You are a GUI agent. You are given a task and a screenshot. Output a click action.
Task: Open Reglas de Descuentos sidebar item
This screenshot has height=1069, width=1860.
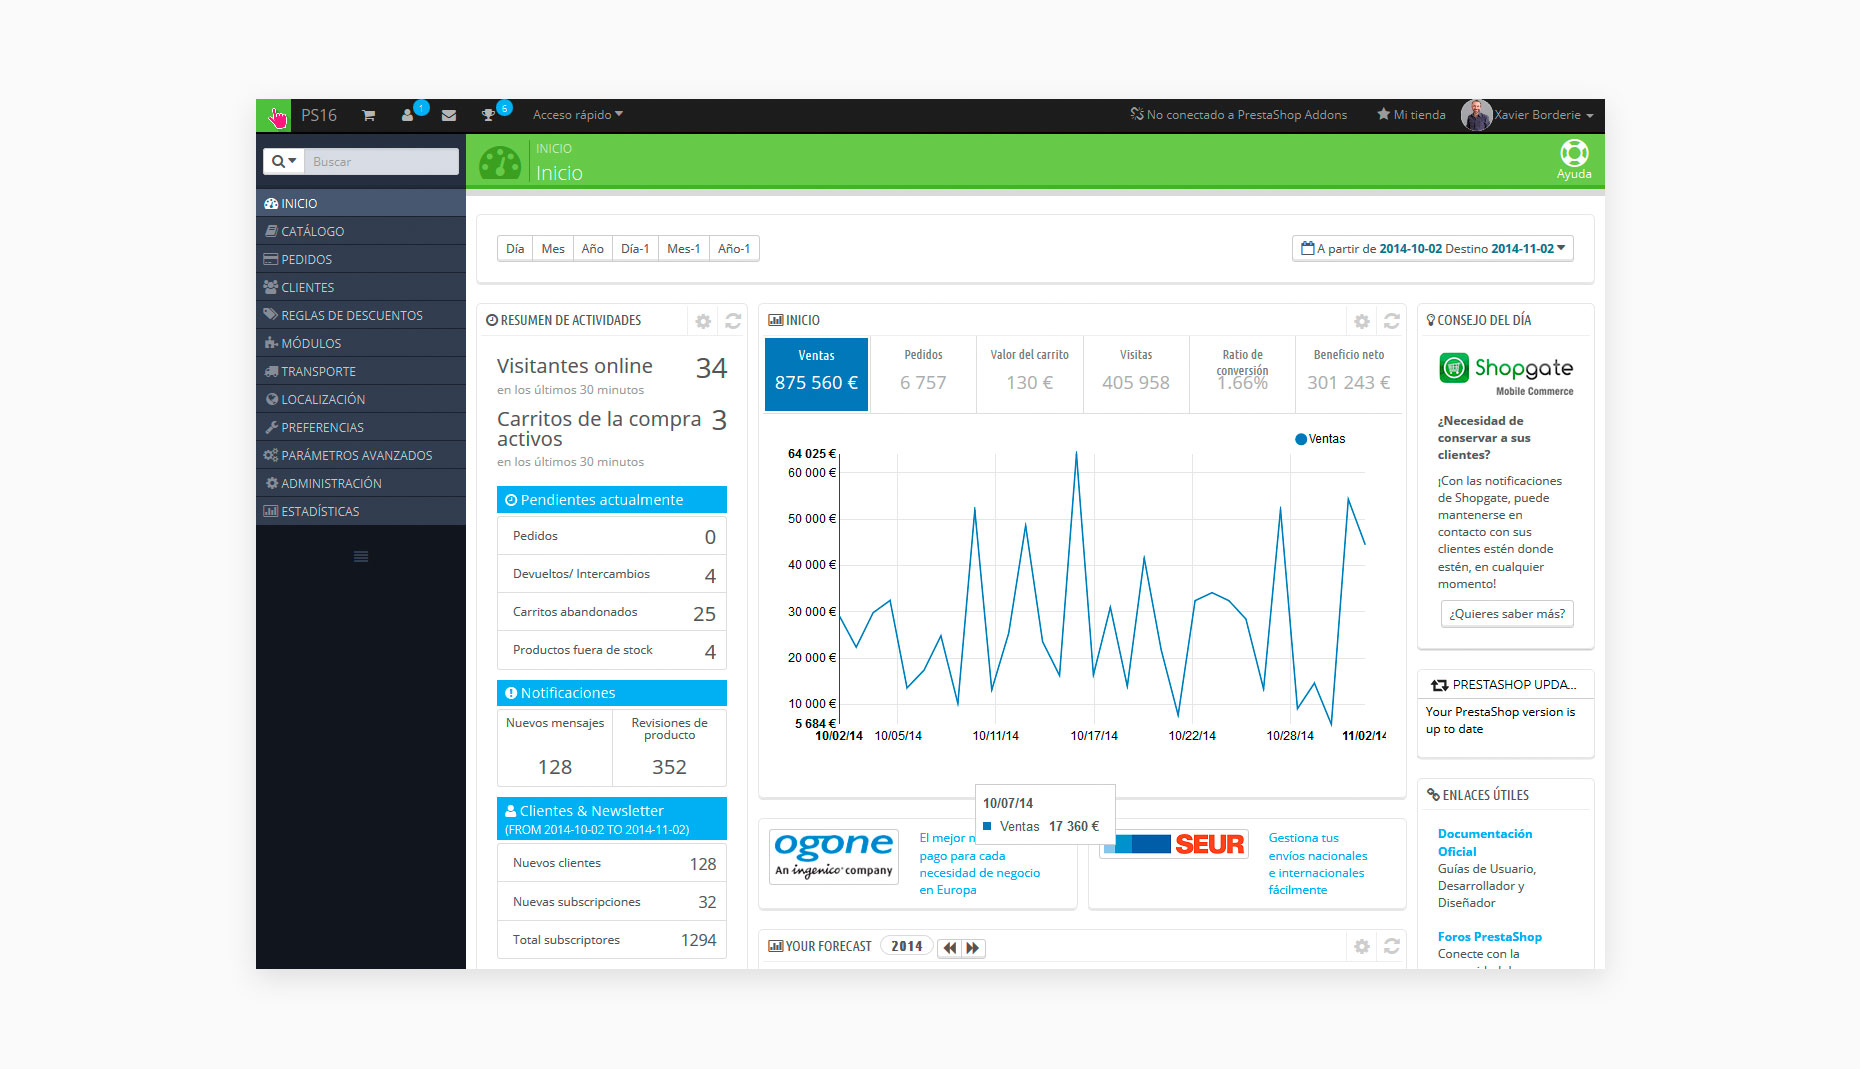point(361,315)
